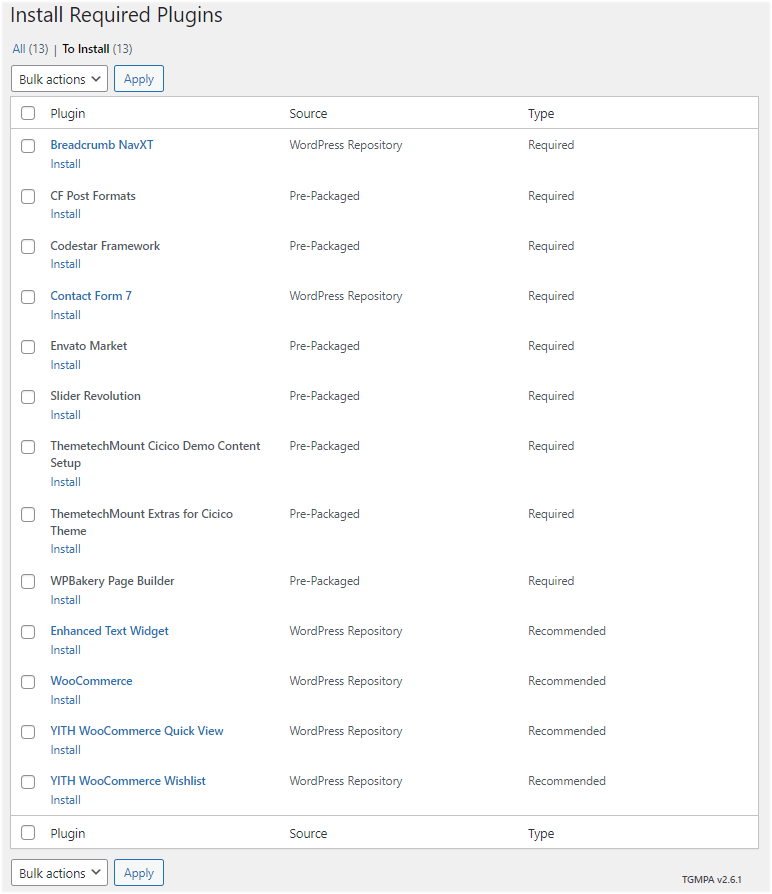Click Envato Market row's Pre-Packaged source cell

tap(324, 346)
